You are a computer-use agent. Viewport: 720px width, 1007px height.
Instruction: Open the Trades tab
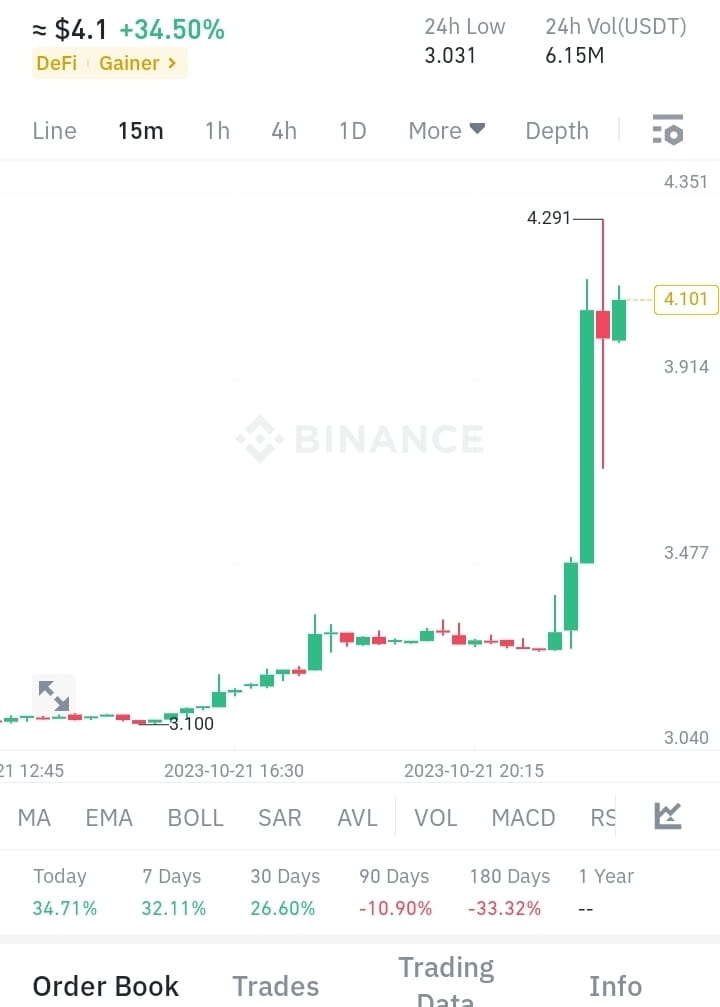pyautogui.click(x=275, y=985)
